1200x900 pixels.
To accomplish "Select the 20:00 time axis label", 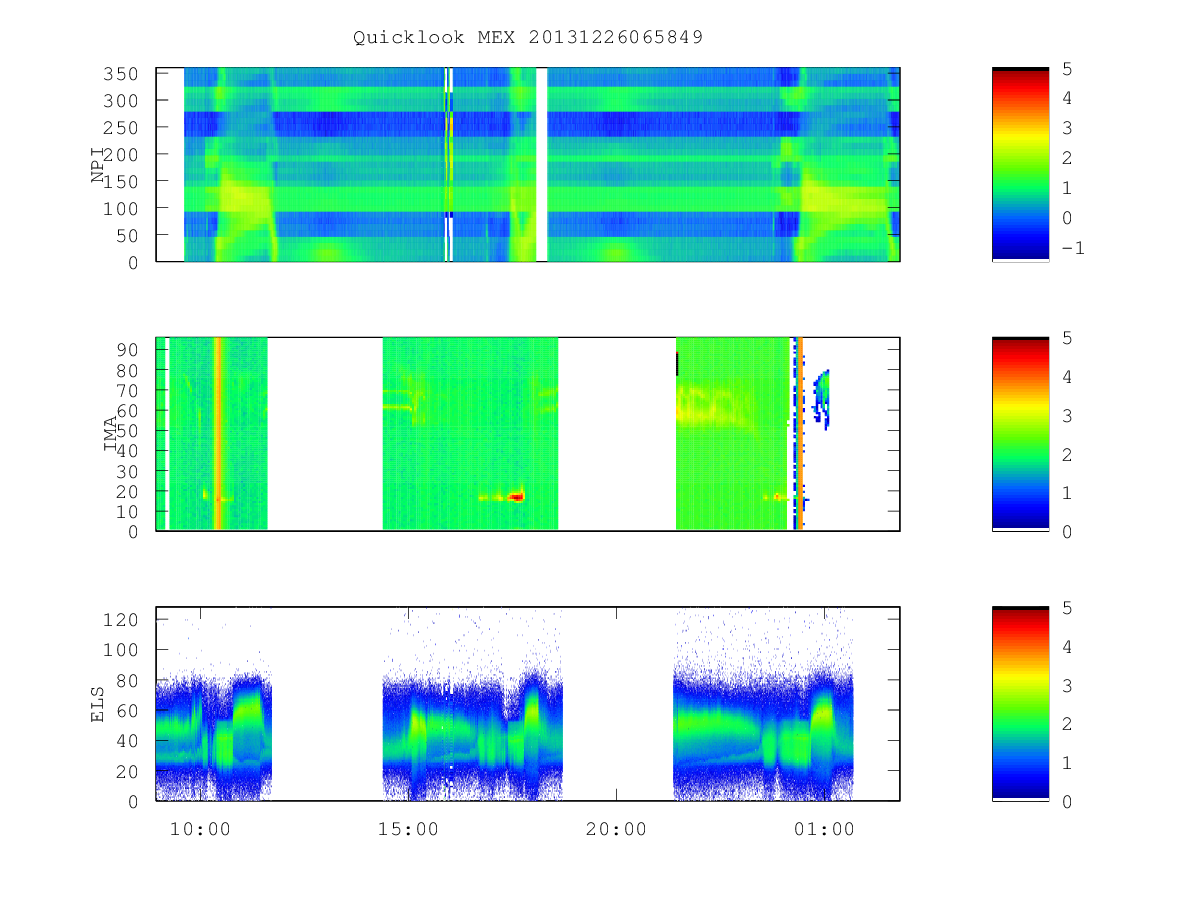I will (x=616, y=829).
